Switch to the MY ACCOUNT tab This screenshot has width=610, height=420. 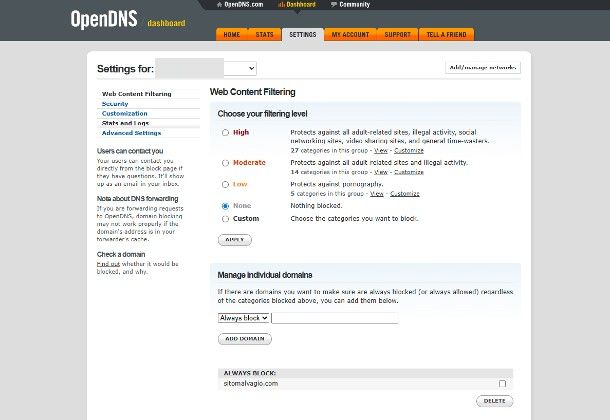coord(351,35)
